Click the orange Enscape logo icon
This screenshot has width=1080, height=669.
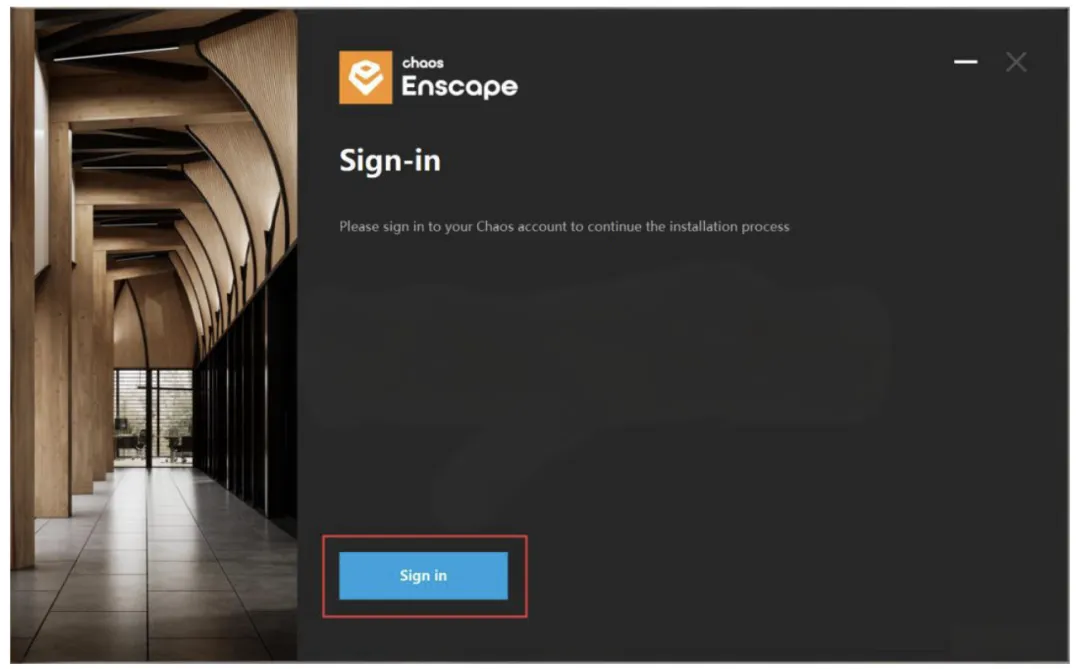366,77
